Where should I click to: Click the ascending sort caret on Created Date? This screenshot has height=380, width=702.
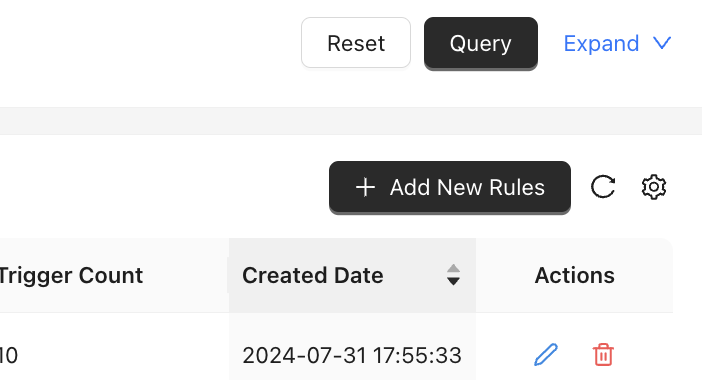[453, 269]
